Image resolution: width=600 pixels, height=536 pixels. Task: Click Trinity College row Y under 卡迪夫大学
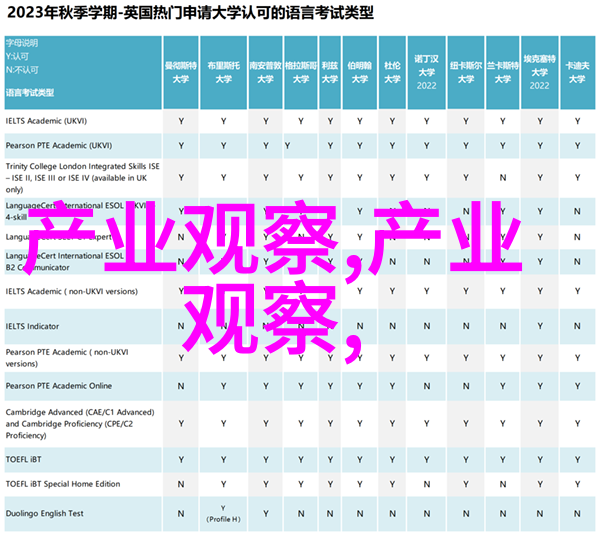(577, 178)
